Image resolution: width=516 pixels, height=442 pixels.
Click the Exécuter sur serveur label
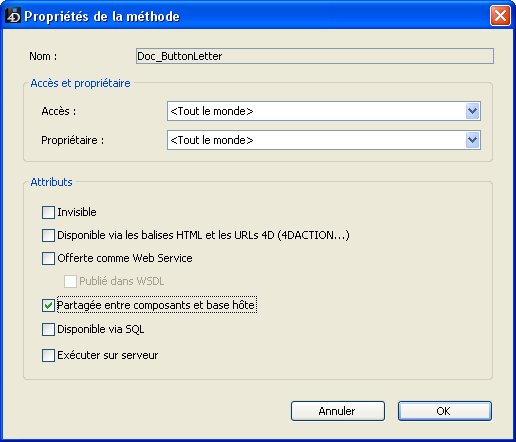point(108,355)
